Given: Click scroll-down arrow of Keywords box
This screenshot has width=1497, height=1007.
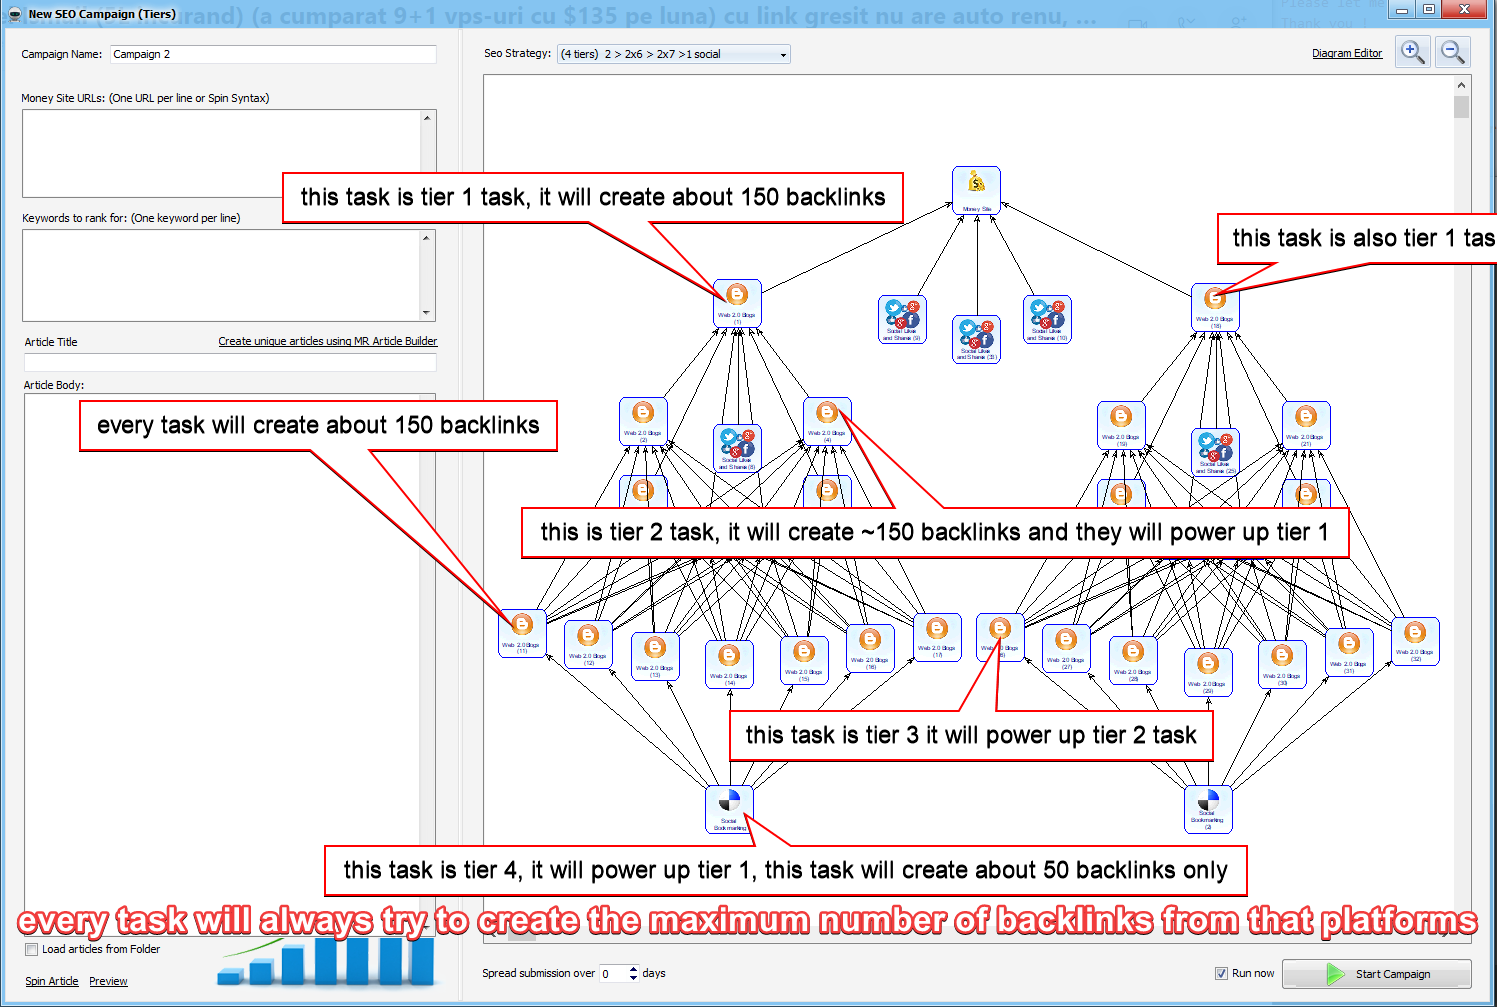Looking at the screenshot, I should 427,313.
